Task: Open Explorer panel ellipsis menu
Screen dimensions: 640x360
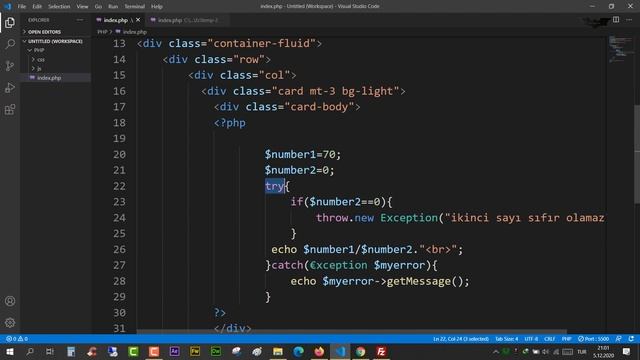Action: pos(80,20)
